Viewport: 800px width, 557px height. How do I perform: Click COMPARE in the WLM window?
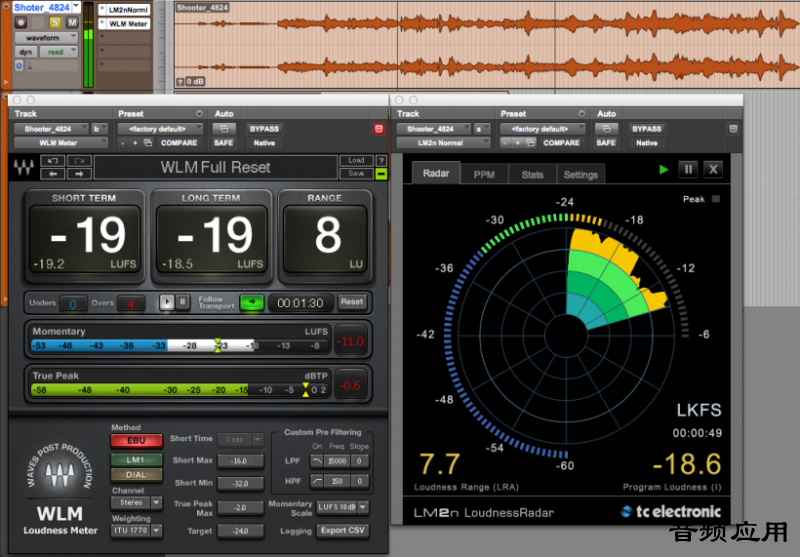[179, 143]
